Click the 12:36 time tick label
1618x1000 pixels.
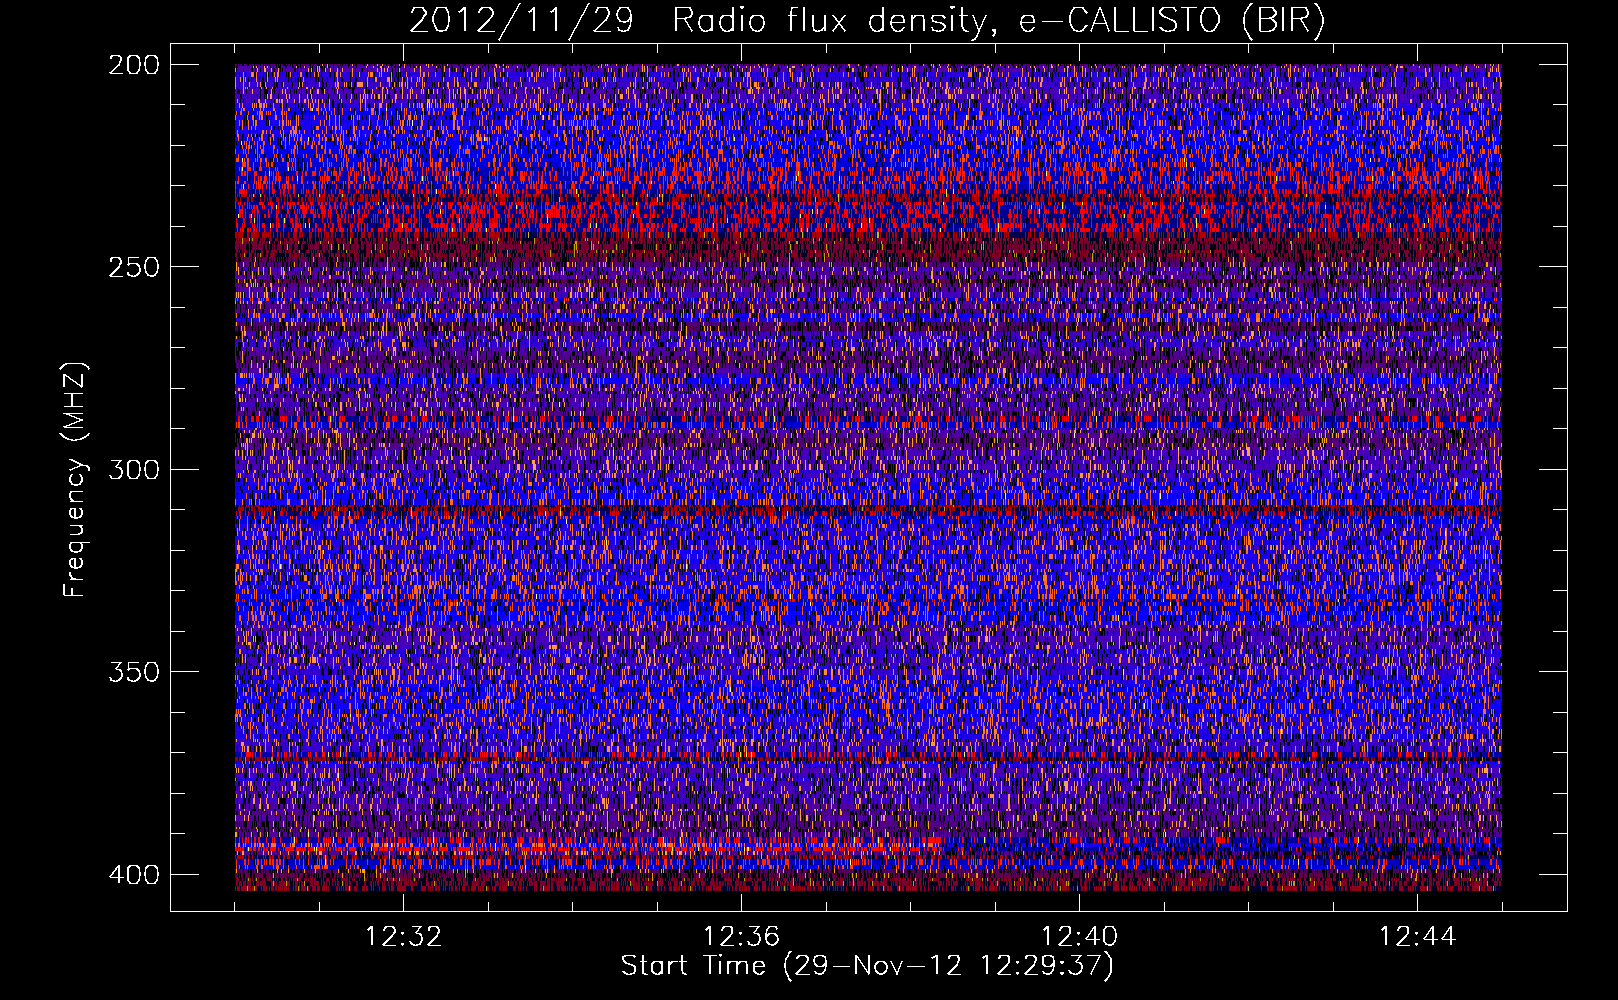(741, 937)
